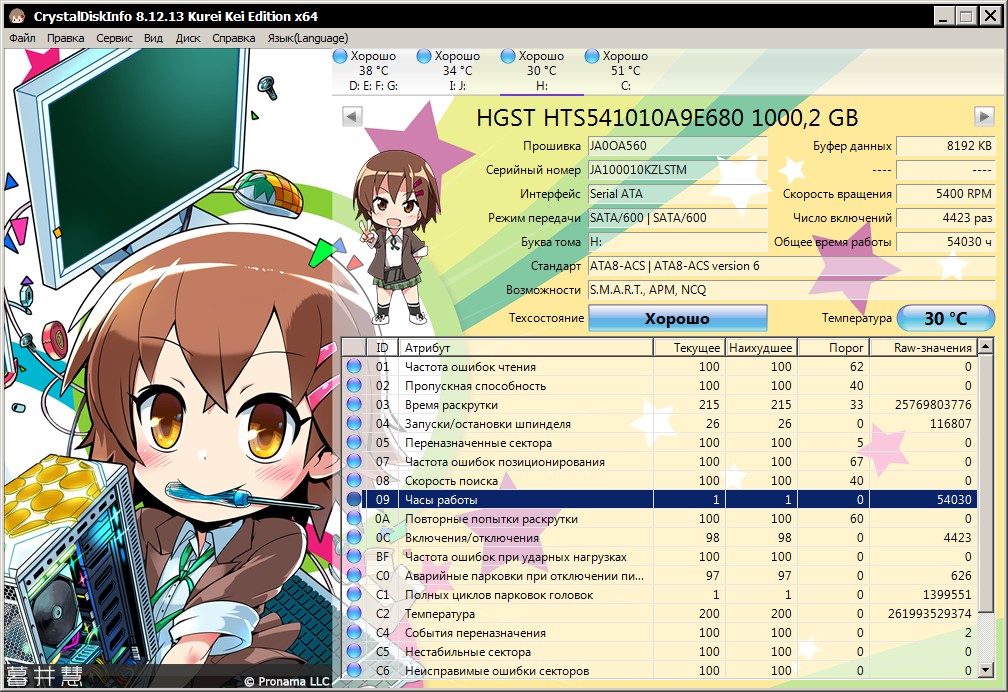Image resolution: width=1008 pixels, height=692 pixels.
Task: Click total hours 54030 ч field
Action: [946, 242]
